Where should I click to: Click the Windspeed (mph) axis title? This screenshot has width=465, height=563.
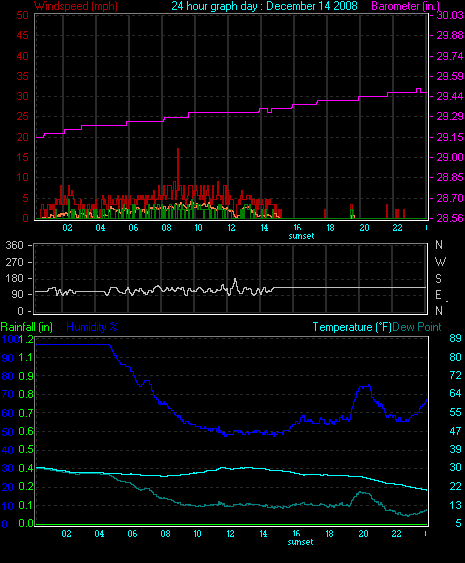coord(76,6)
